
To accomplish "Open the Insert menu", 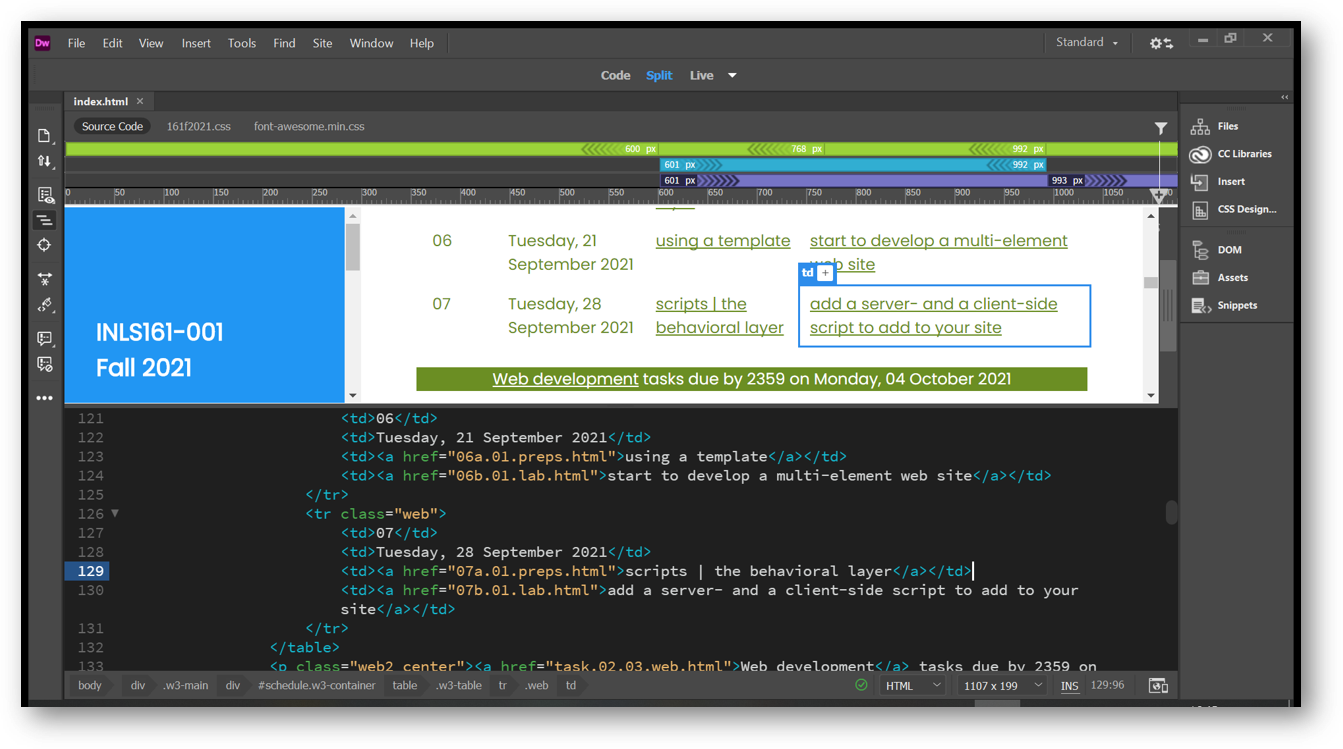I will (196, 44).
